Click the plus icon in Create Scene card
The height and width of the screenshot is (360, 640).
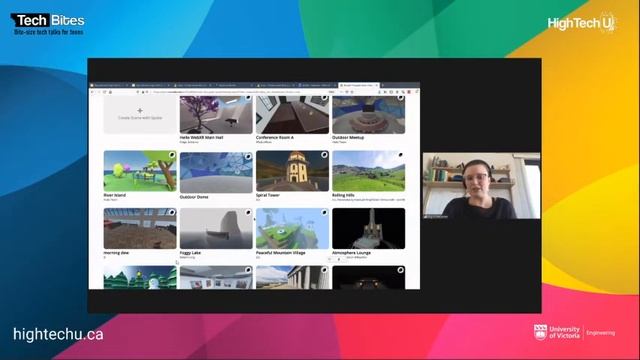pyautogui.click(x=140, y=111)
